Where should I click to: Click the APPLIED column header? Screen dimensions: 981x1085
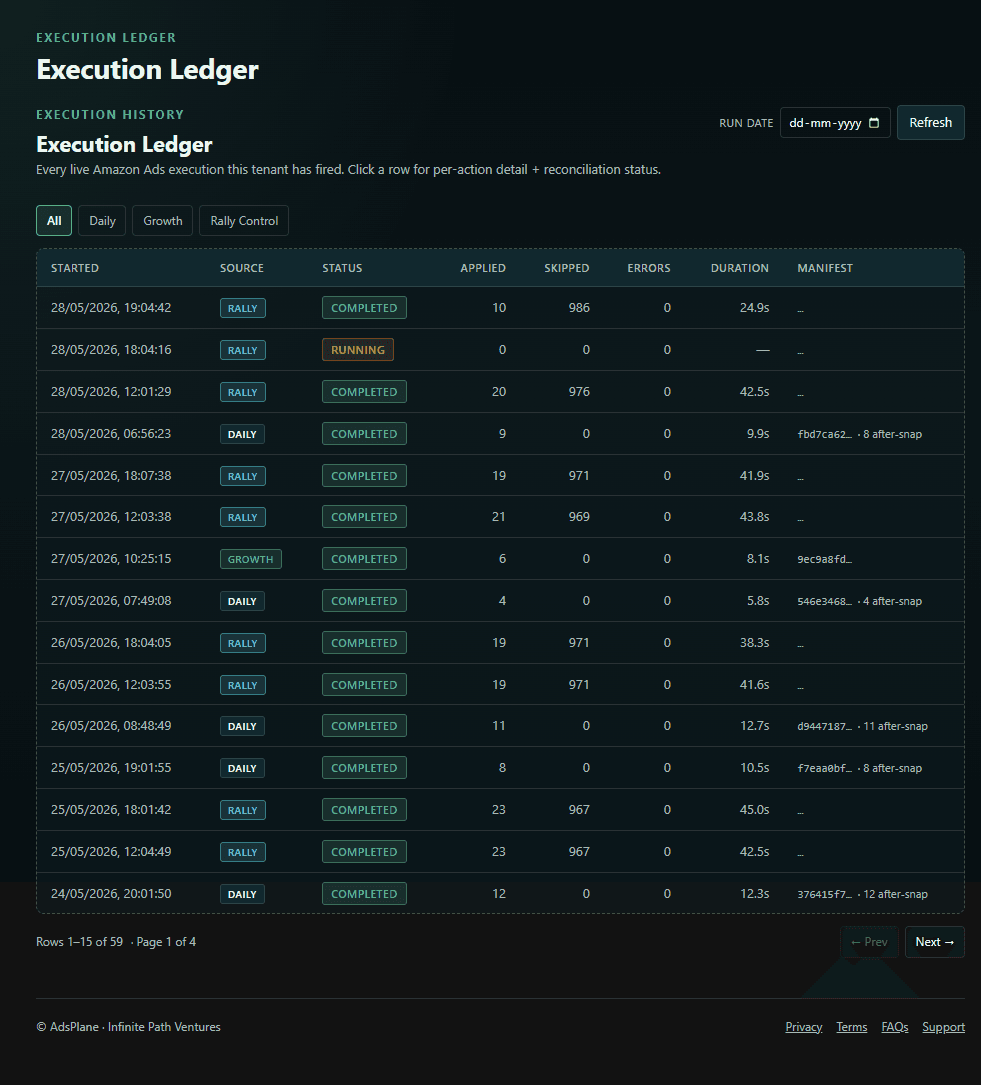pyautogui.click(x=483, y=268)
